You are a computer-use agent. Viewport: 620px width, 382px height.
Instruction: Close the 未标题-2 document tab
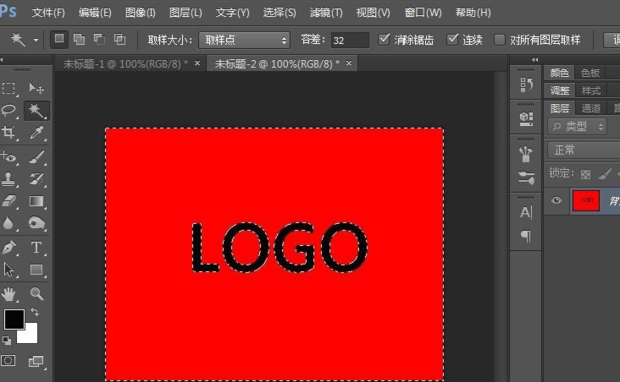pyautogui.click(x=349, y=63)
